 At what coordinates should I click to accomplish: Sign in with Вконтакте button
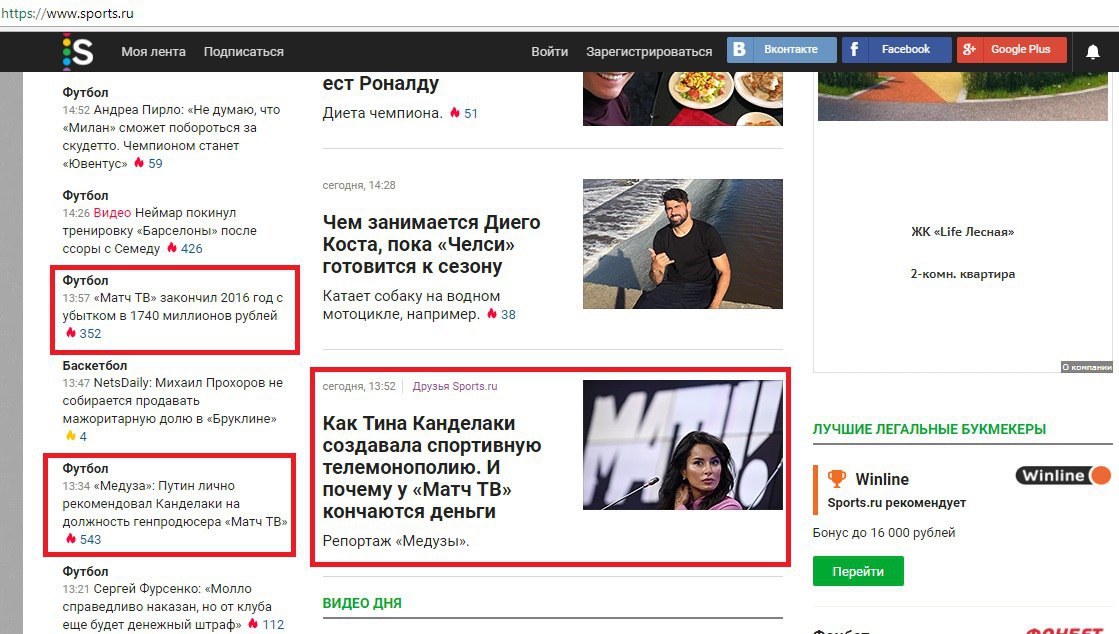pos(781,49)
